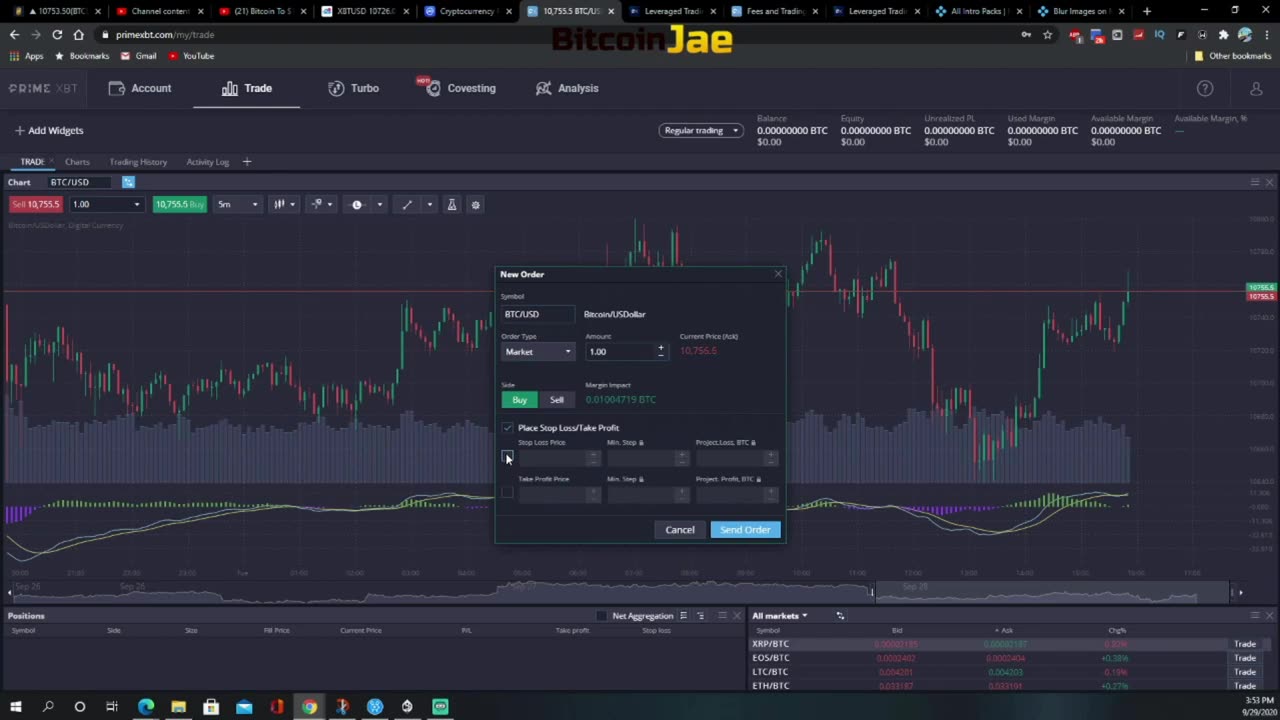Click Trade button for LTC/BTC row
The image size is (1280, 720).
(1245, 672)
